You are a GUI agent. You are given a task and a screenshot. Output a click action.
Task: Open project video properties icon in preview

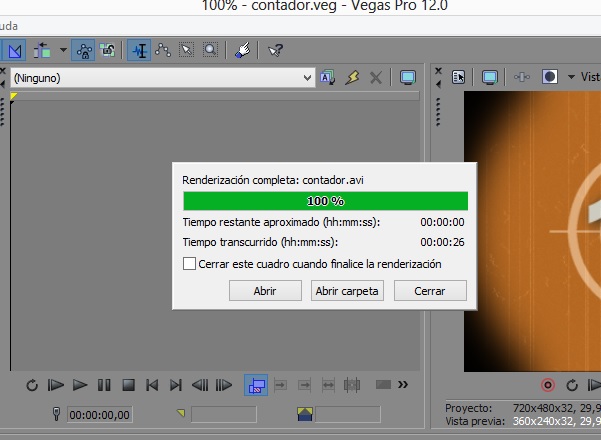tap(458, 77)
